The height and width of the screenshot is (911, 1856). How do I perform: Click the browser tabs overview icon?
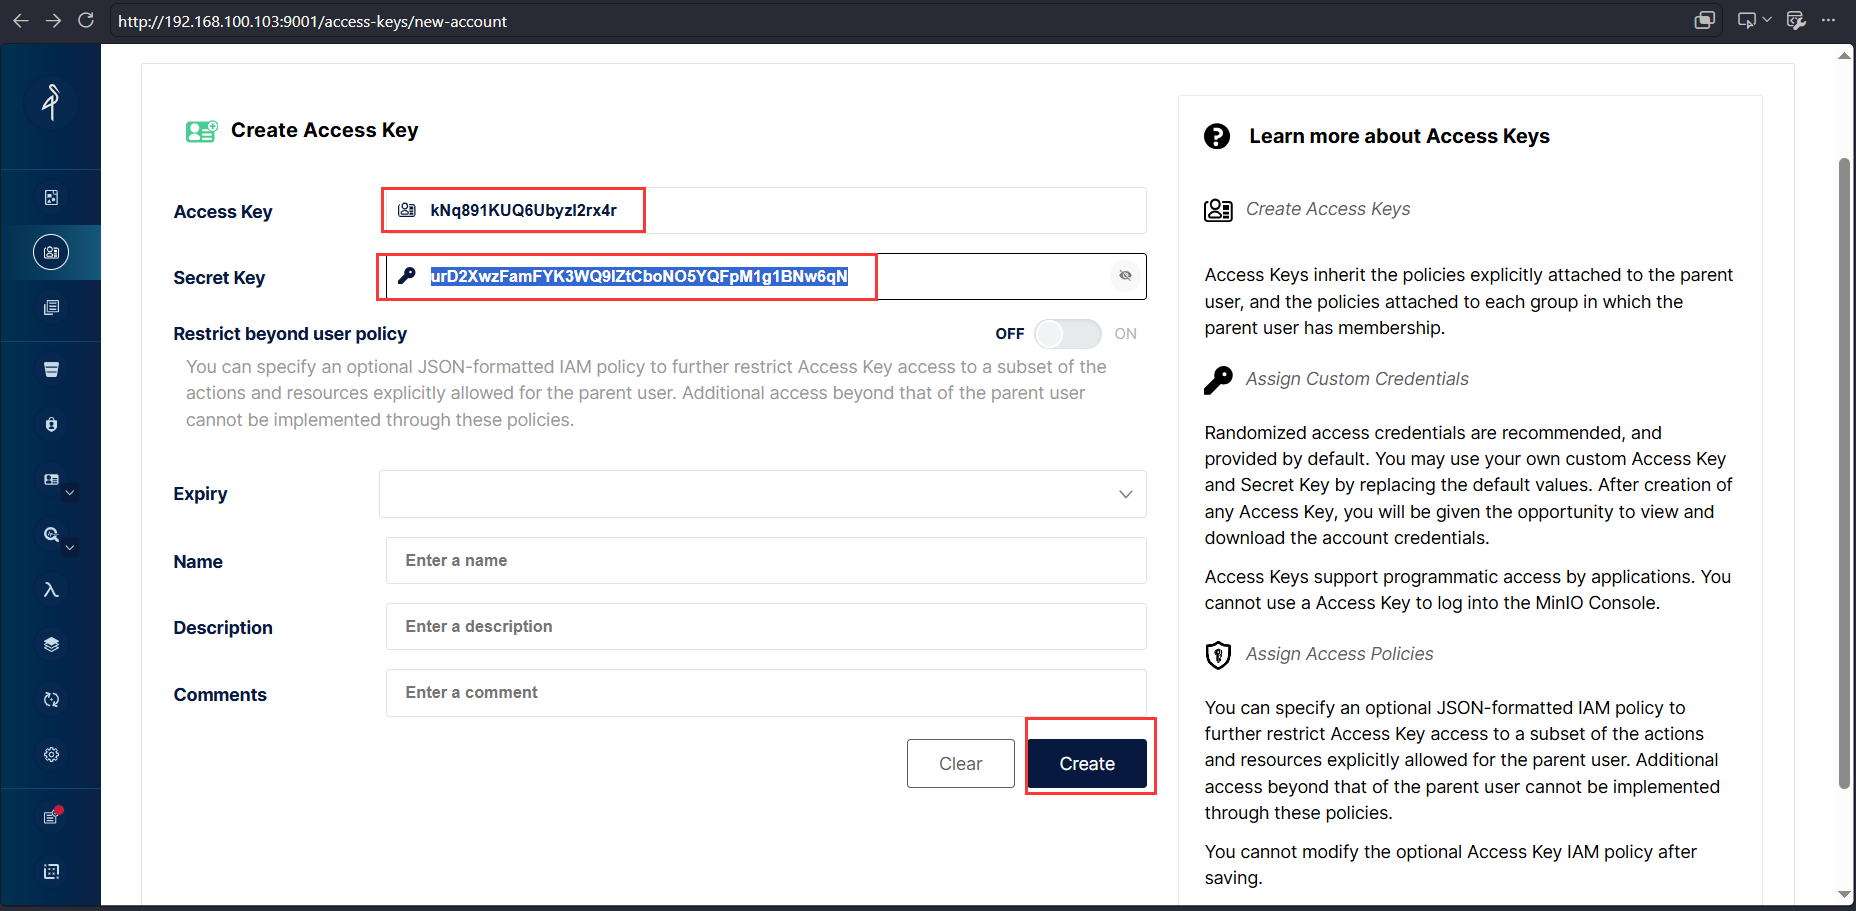[x=1705, y=20]
